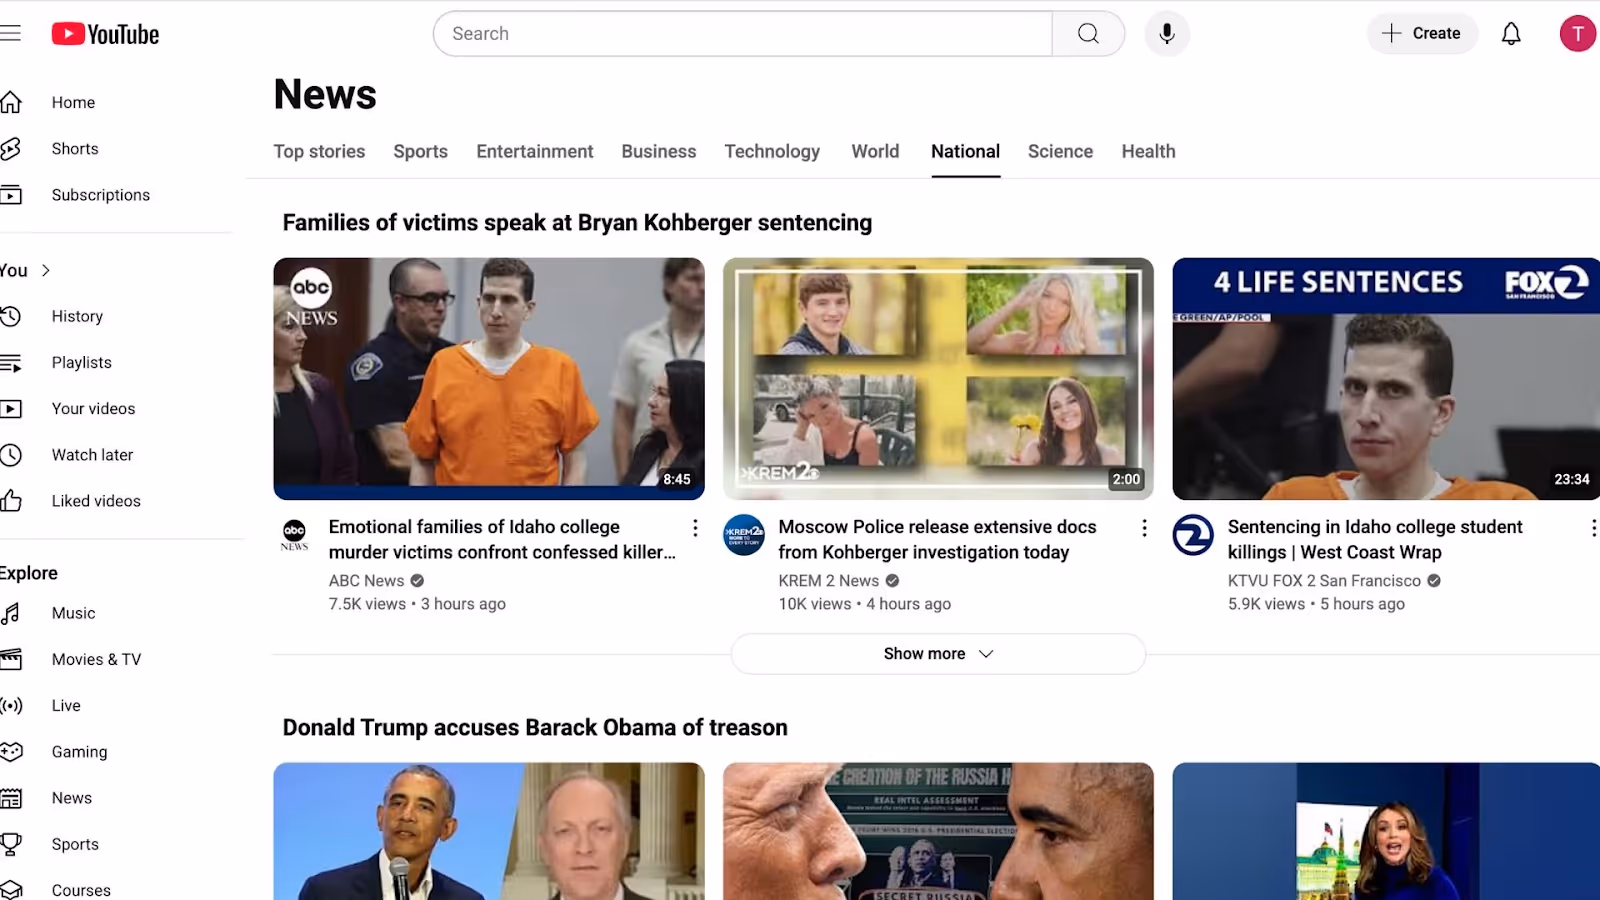
Task: Open the KTVU FOX 2 San Francisco channel link
Action: pyautogui.click(x=1324, y=581)
